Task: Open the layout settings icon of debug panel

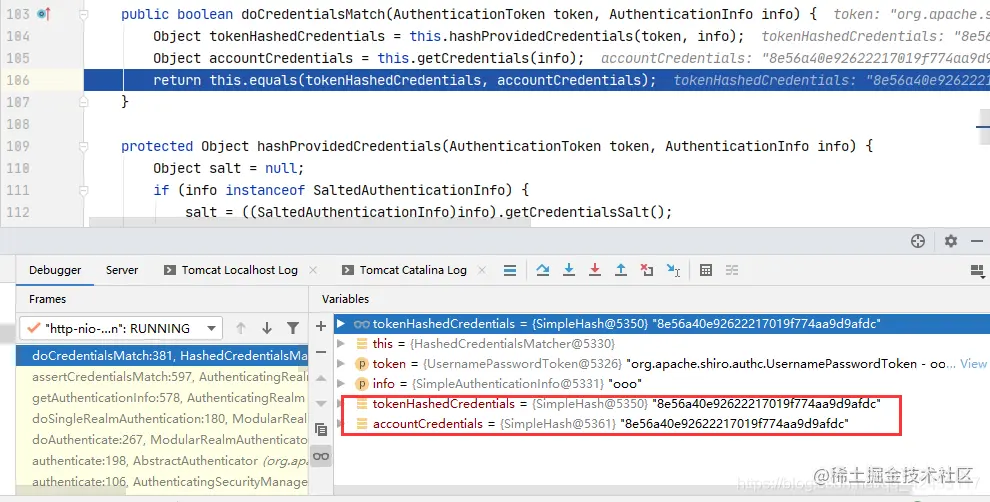Action: pyautogui.click(x=977, y=271)
